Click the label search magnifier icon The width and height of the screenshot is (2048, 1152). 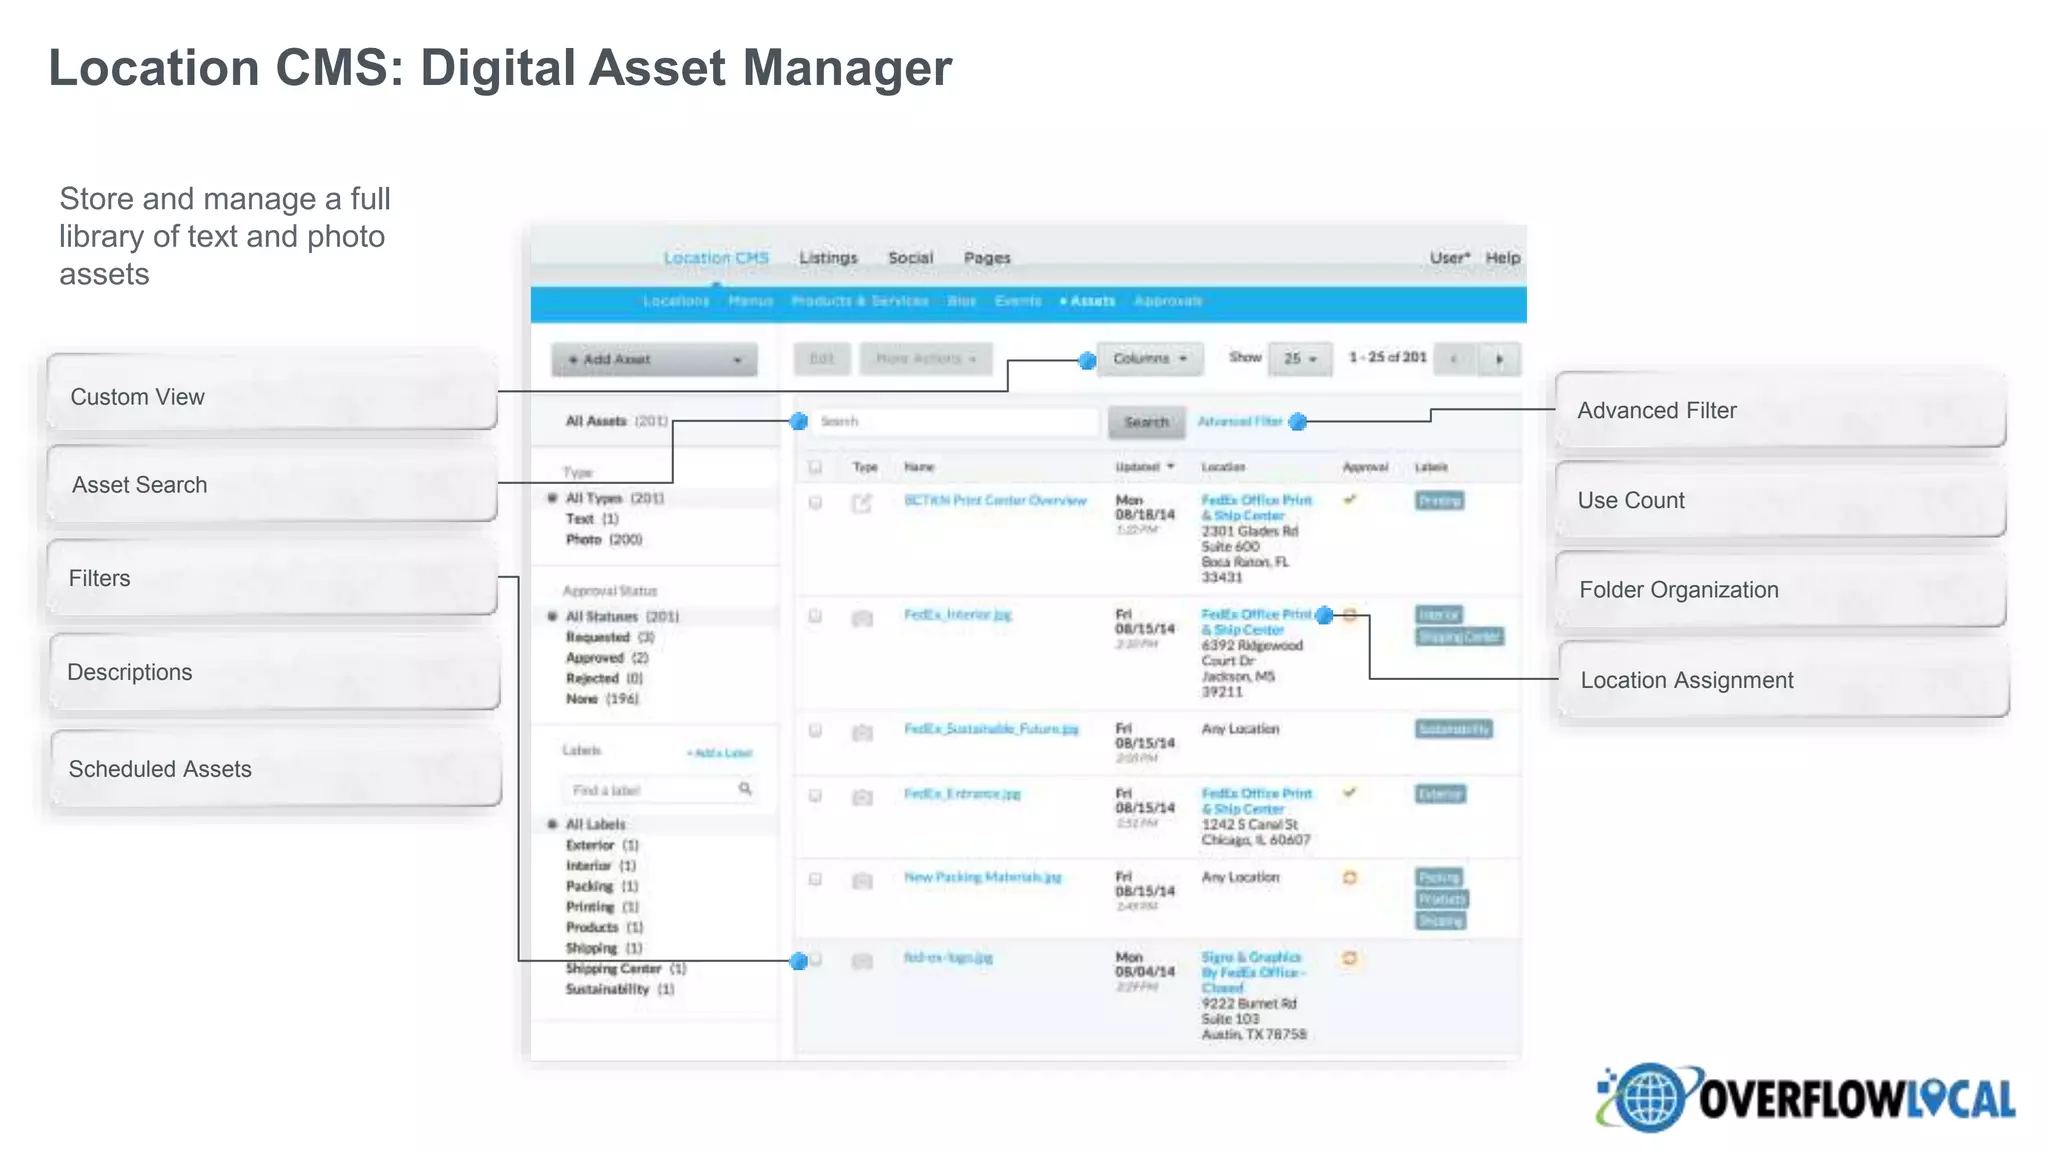point(745,789)
